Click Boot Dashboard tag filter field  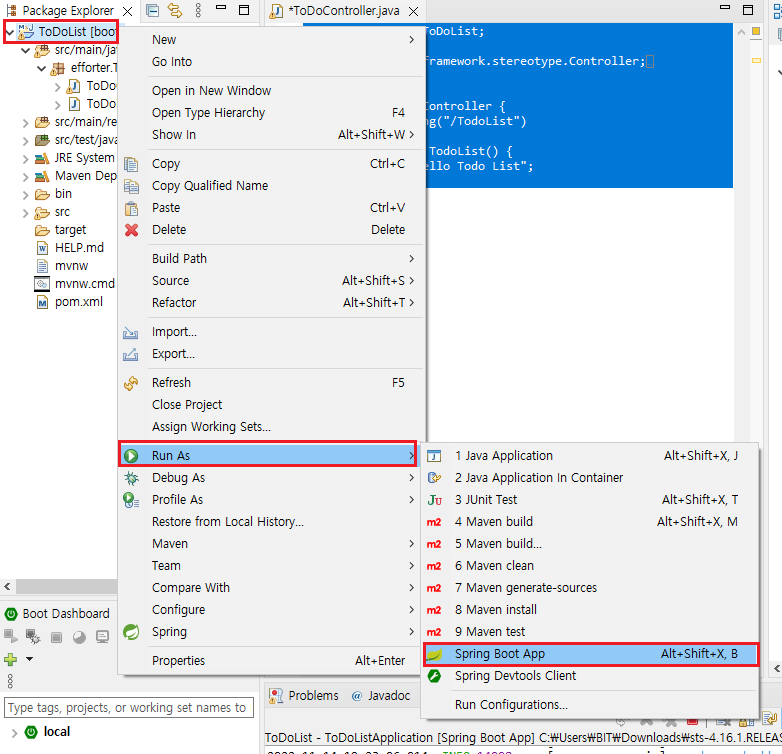point(129,708)
